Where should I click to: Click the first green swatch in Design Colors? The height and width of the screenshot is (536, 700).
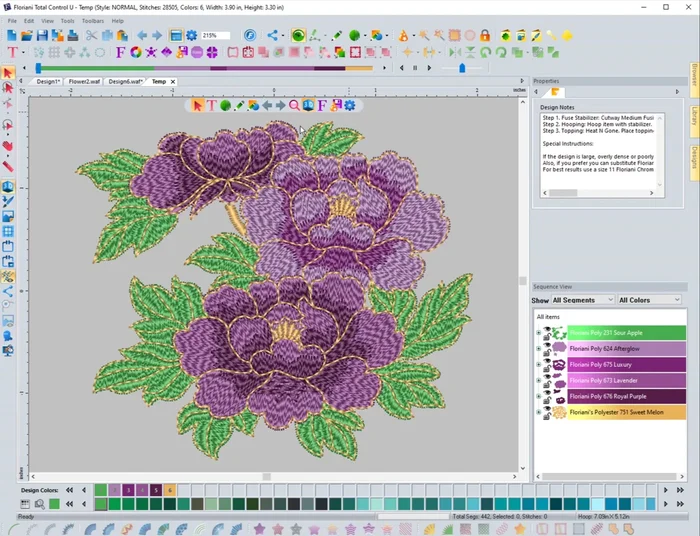coord(100,490)
